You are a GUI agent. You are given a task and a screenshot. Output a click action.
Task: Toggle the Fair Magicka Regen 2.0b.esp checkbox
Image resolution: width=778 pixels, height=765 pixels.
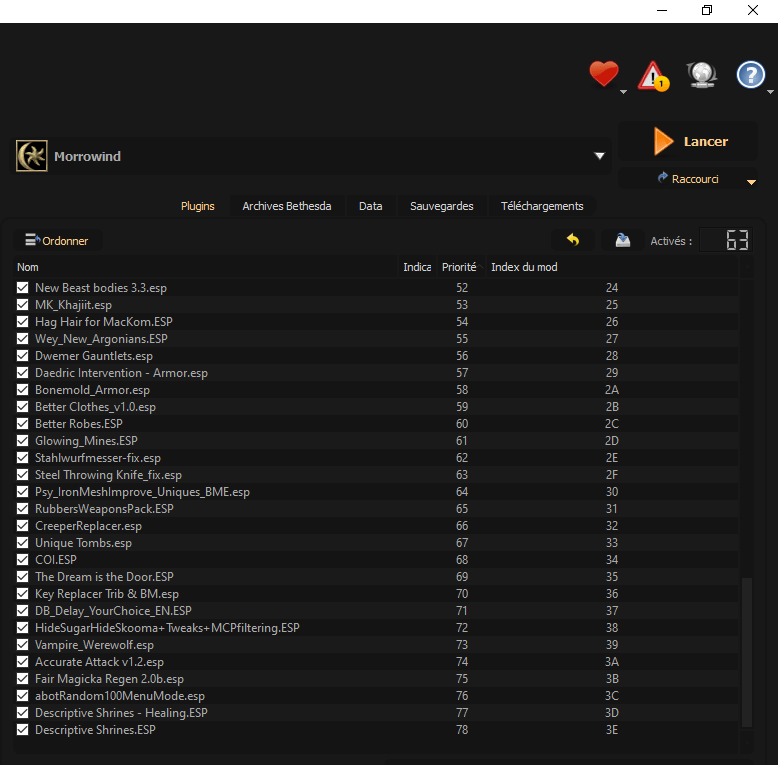[23, 679]
